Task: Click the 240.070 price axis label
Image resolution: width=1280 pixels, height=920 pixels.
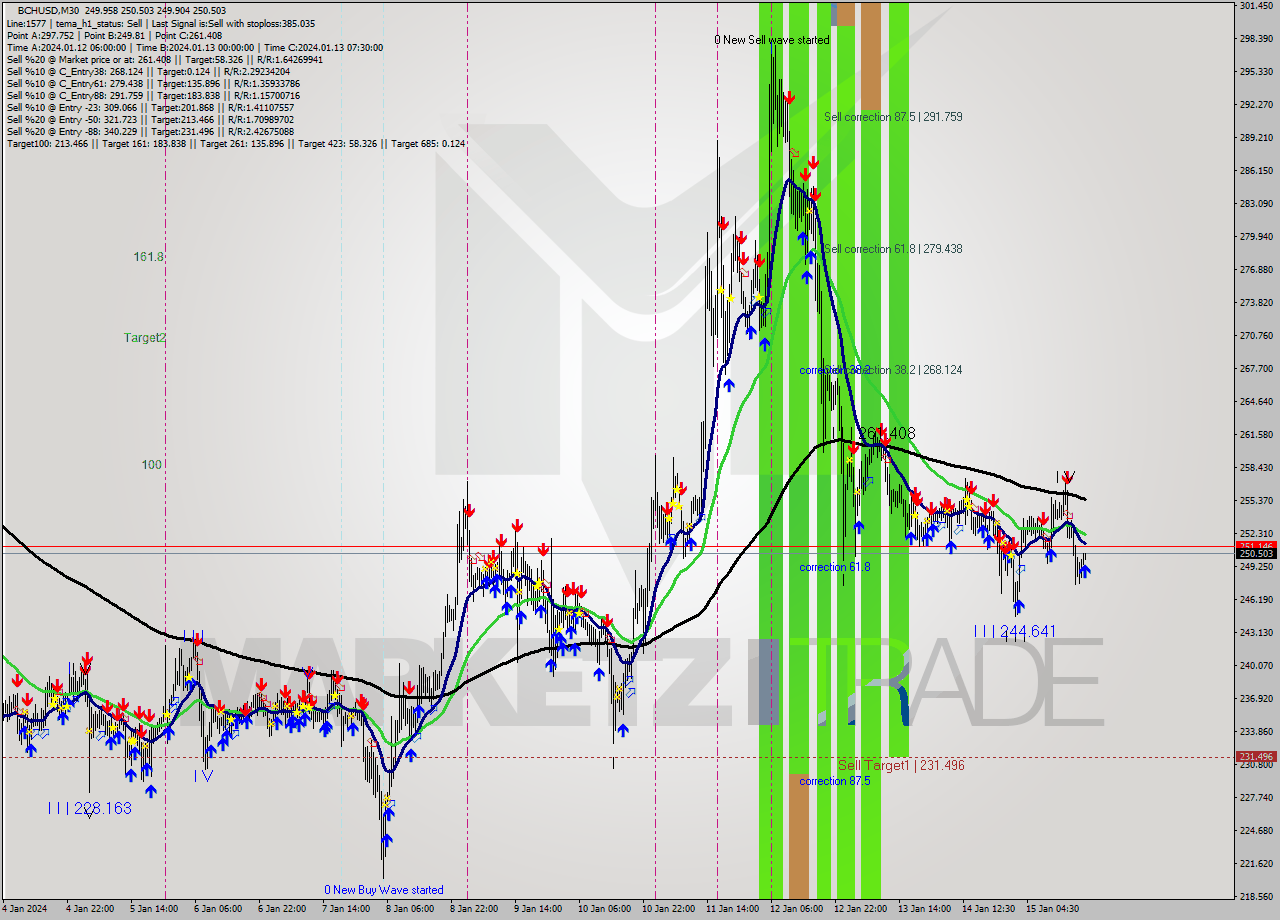Action: click(1255, 666)
